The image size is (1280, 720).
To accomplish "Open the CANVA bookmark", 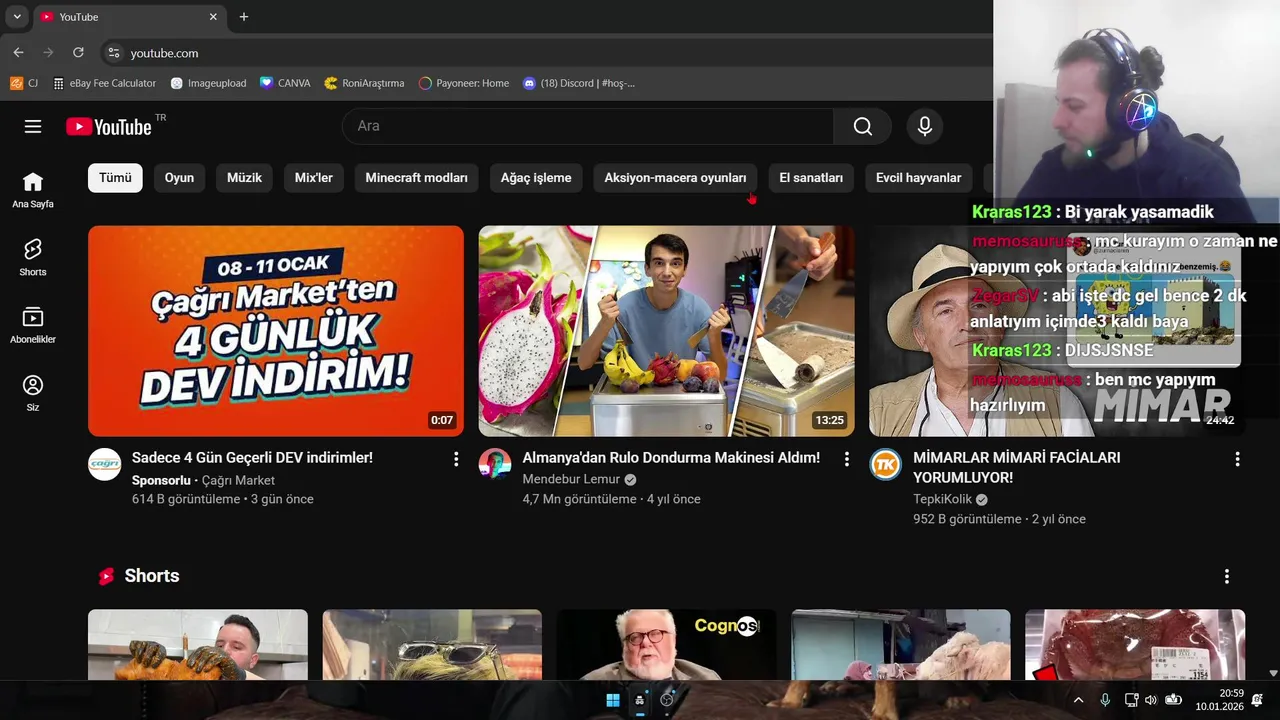I will 285,83.
